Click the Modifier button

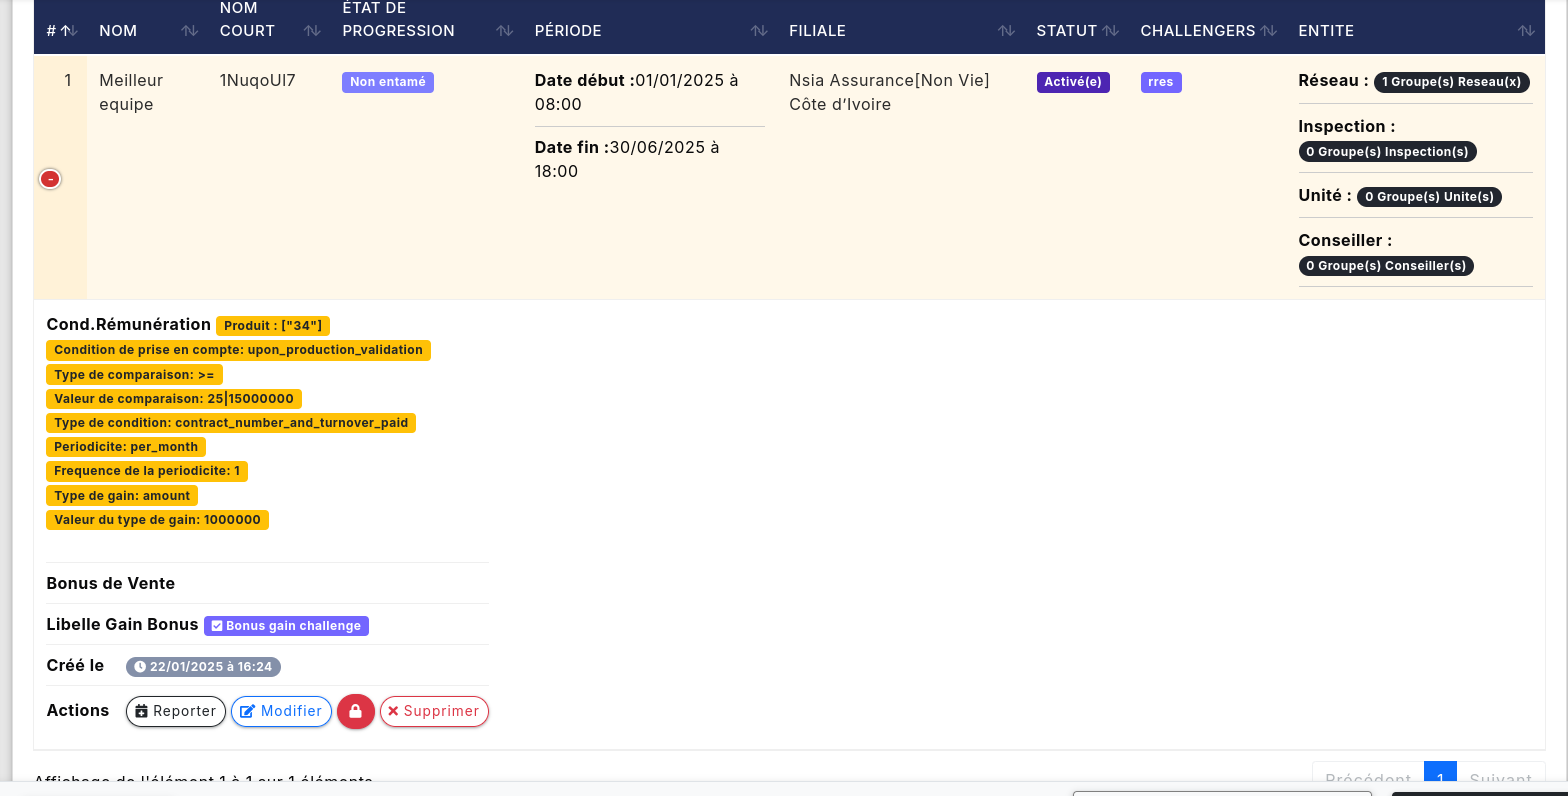click(281, 711)
